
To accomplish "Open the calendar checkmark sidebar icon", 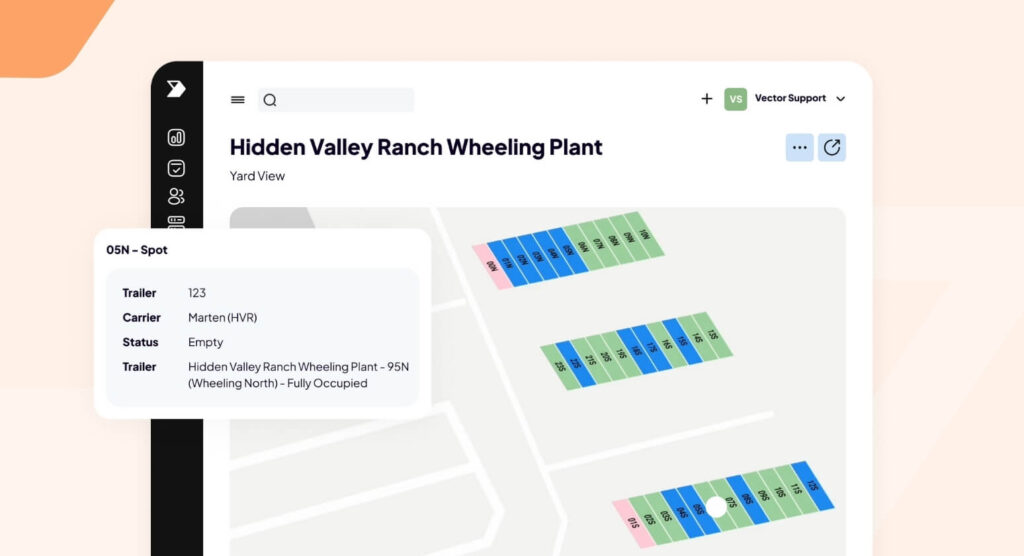I will click(176, 168).
